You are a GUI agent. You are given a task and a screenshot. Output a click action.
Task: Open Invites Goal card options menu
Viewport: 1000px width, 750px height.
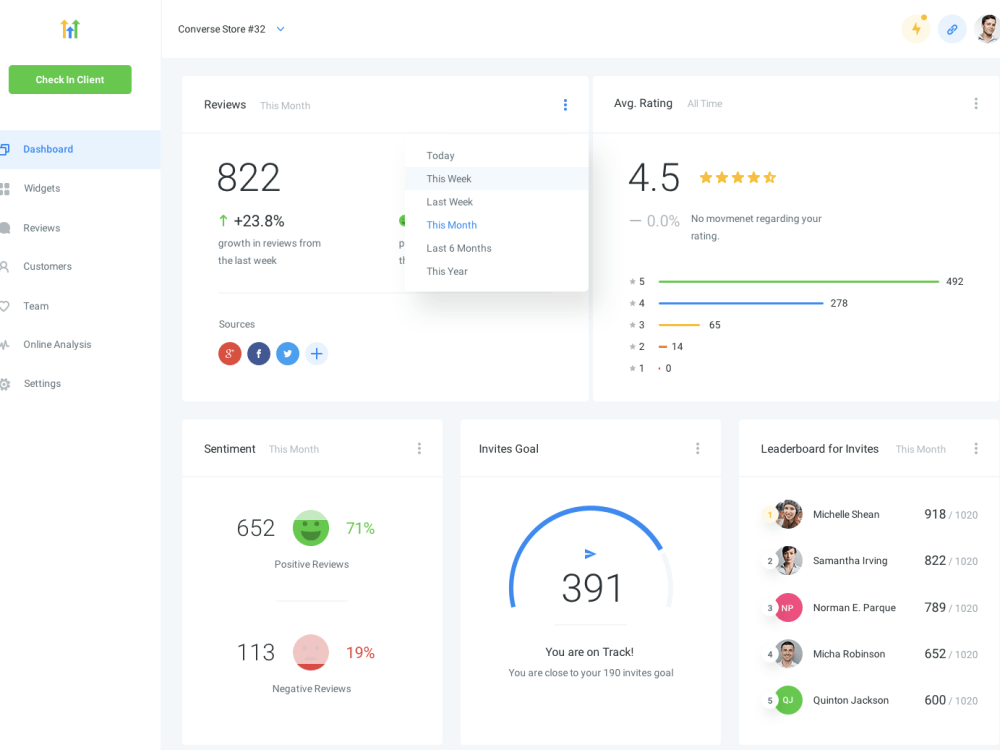click(x=698, y=448)
